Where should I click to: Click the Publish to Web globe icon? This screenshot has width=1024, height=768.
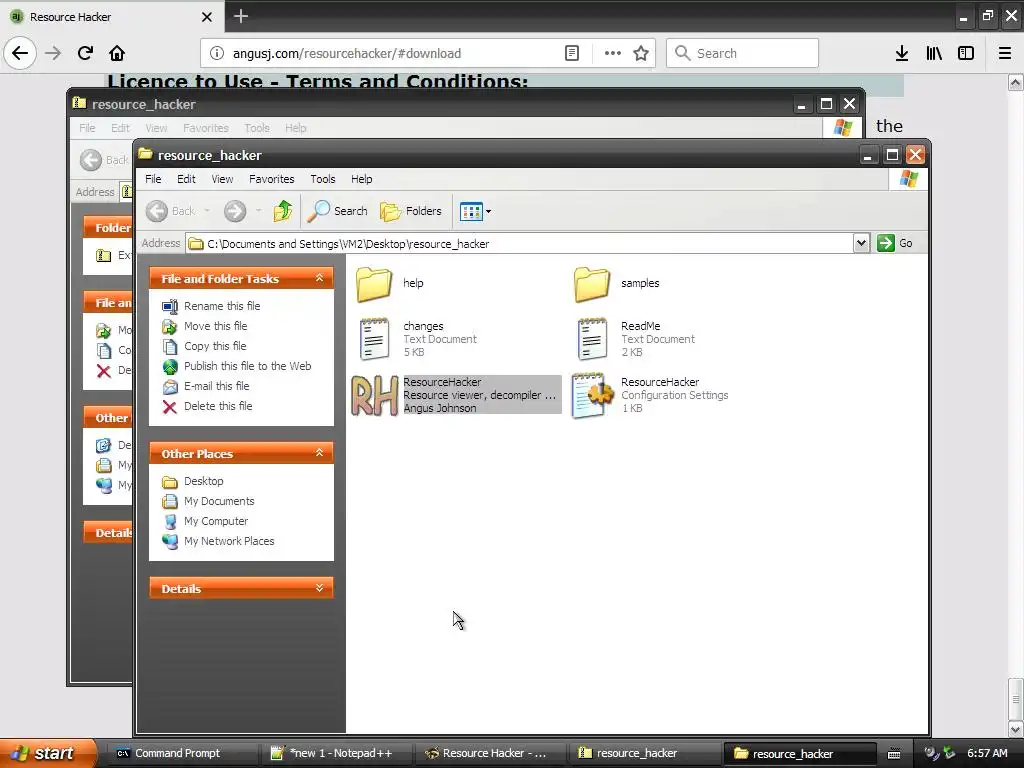pos(170,366)
